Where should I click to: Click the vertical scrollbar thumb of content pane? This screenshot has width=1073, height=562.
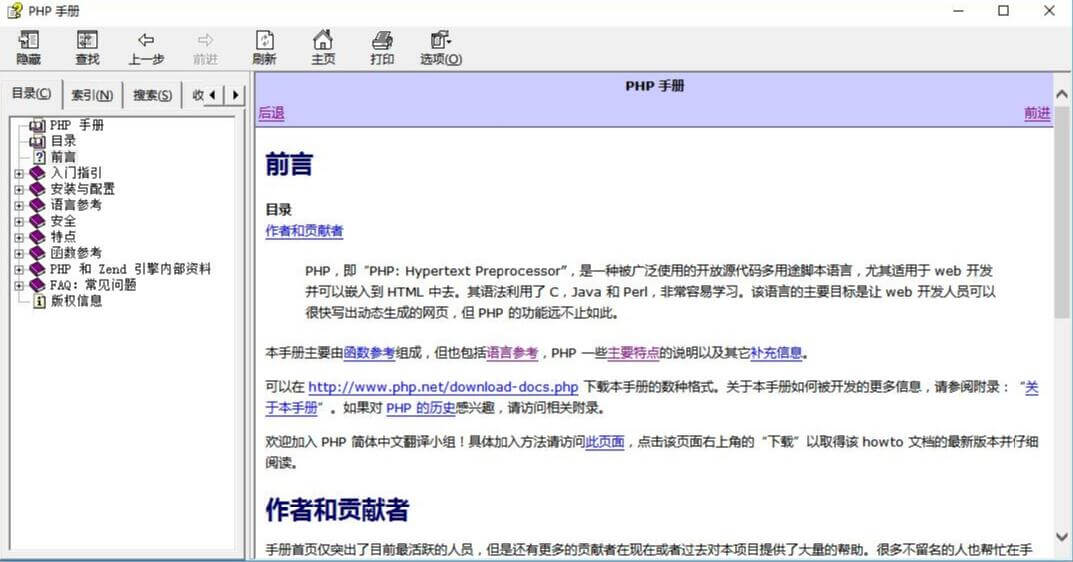pyautogui.click(x=1062, y=211)
